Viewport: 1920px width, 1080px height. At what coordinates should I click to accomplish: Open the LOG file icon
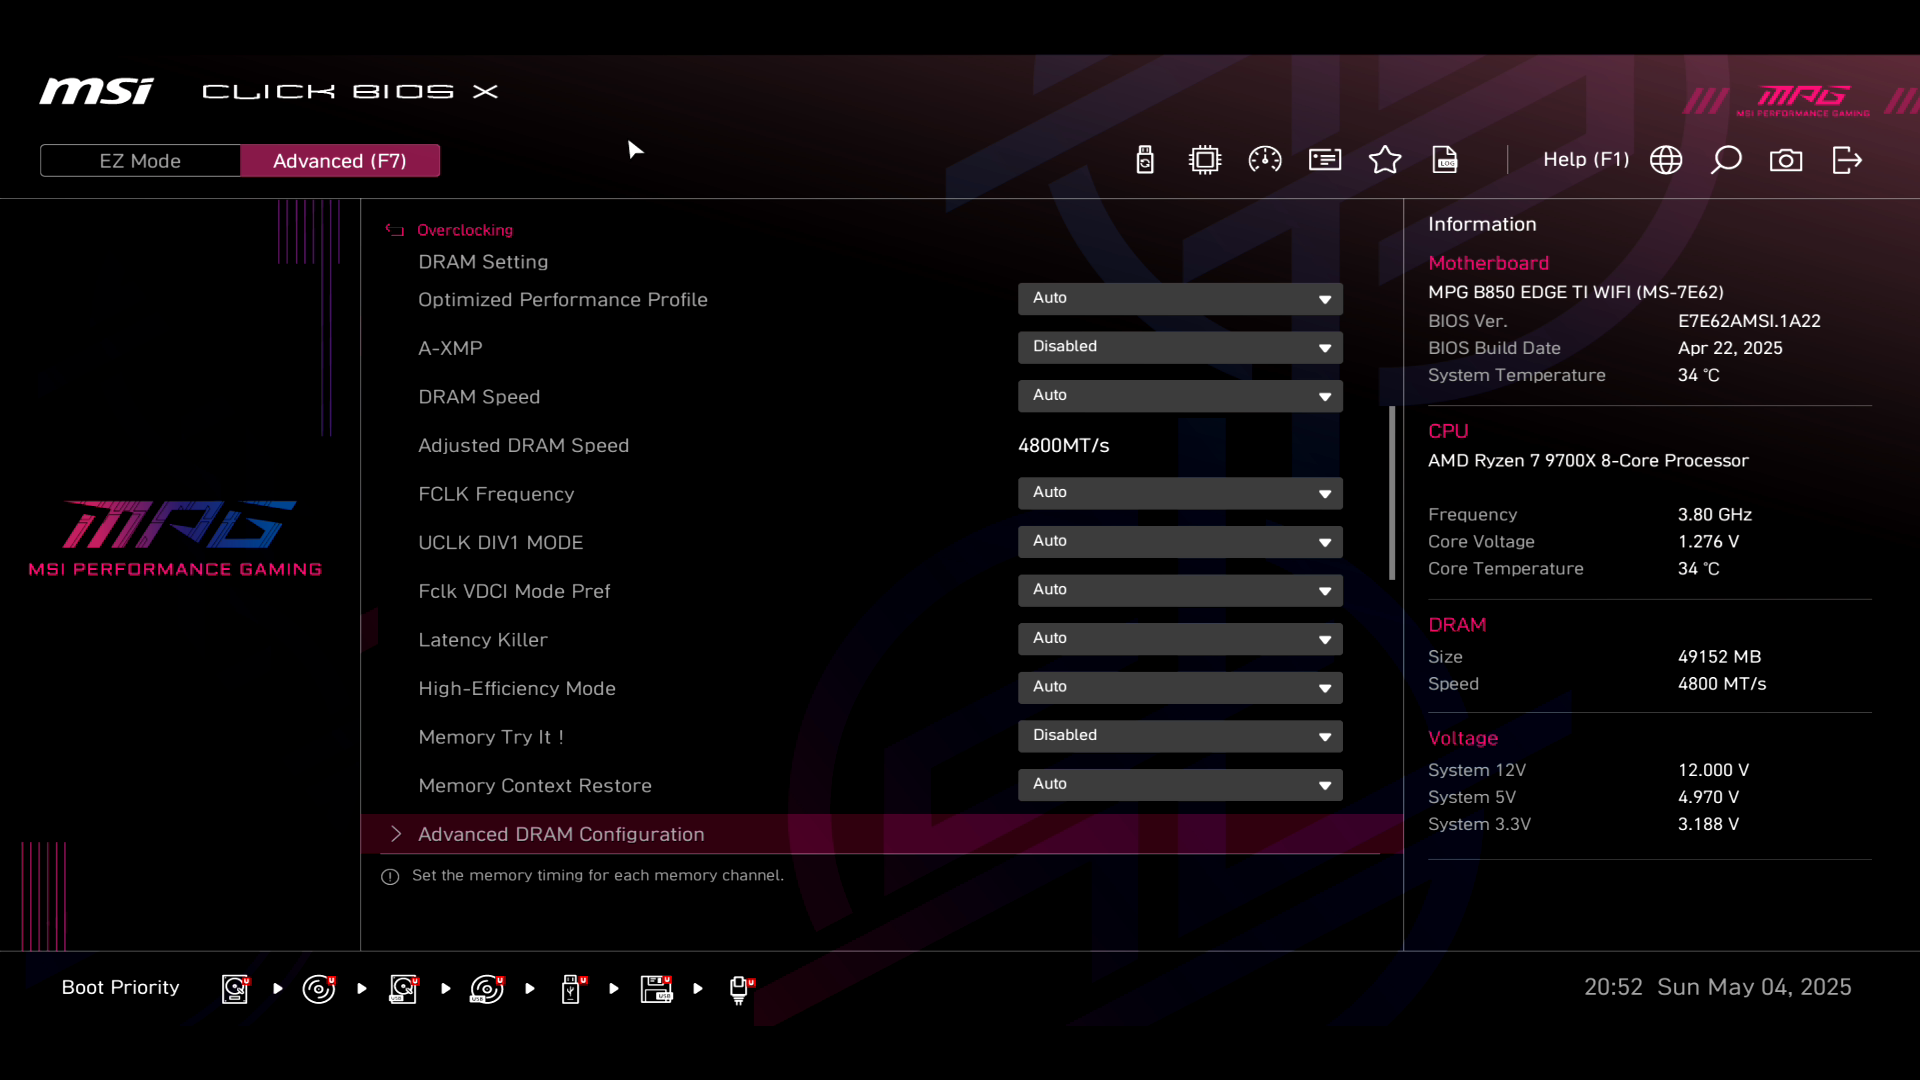1445,160
